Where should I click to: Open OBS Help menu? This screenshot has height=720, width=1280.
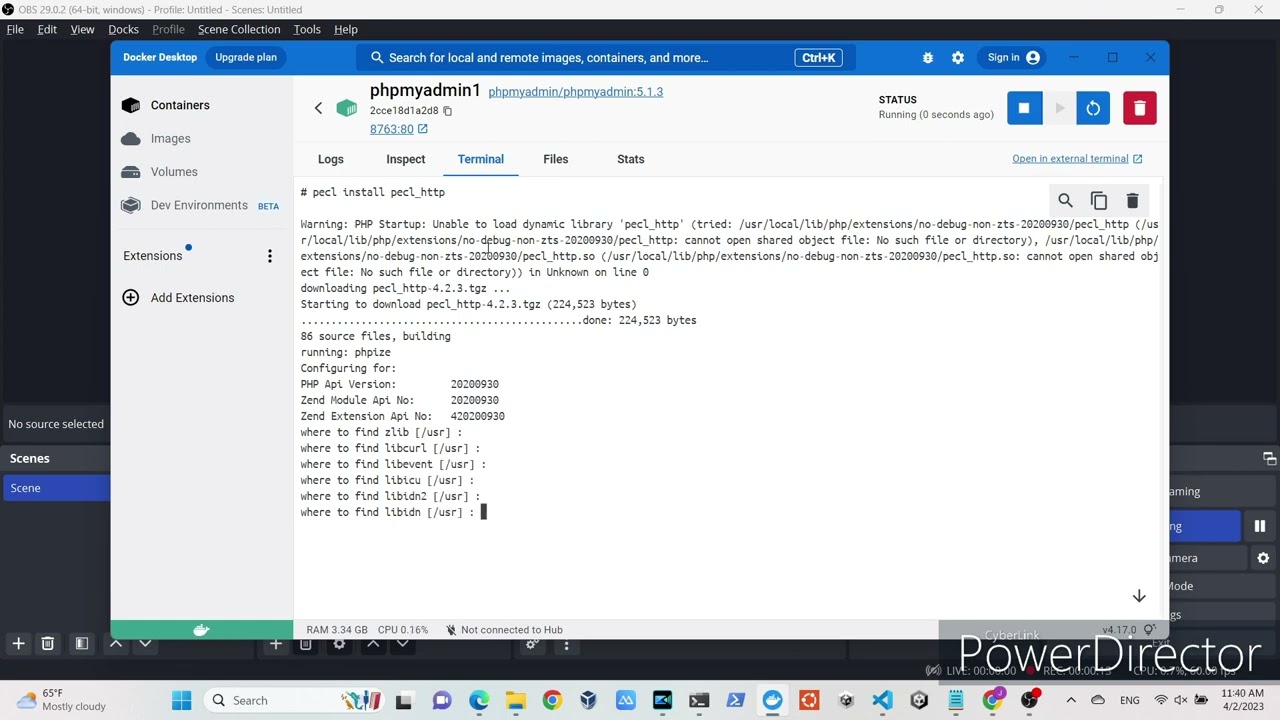346,30
